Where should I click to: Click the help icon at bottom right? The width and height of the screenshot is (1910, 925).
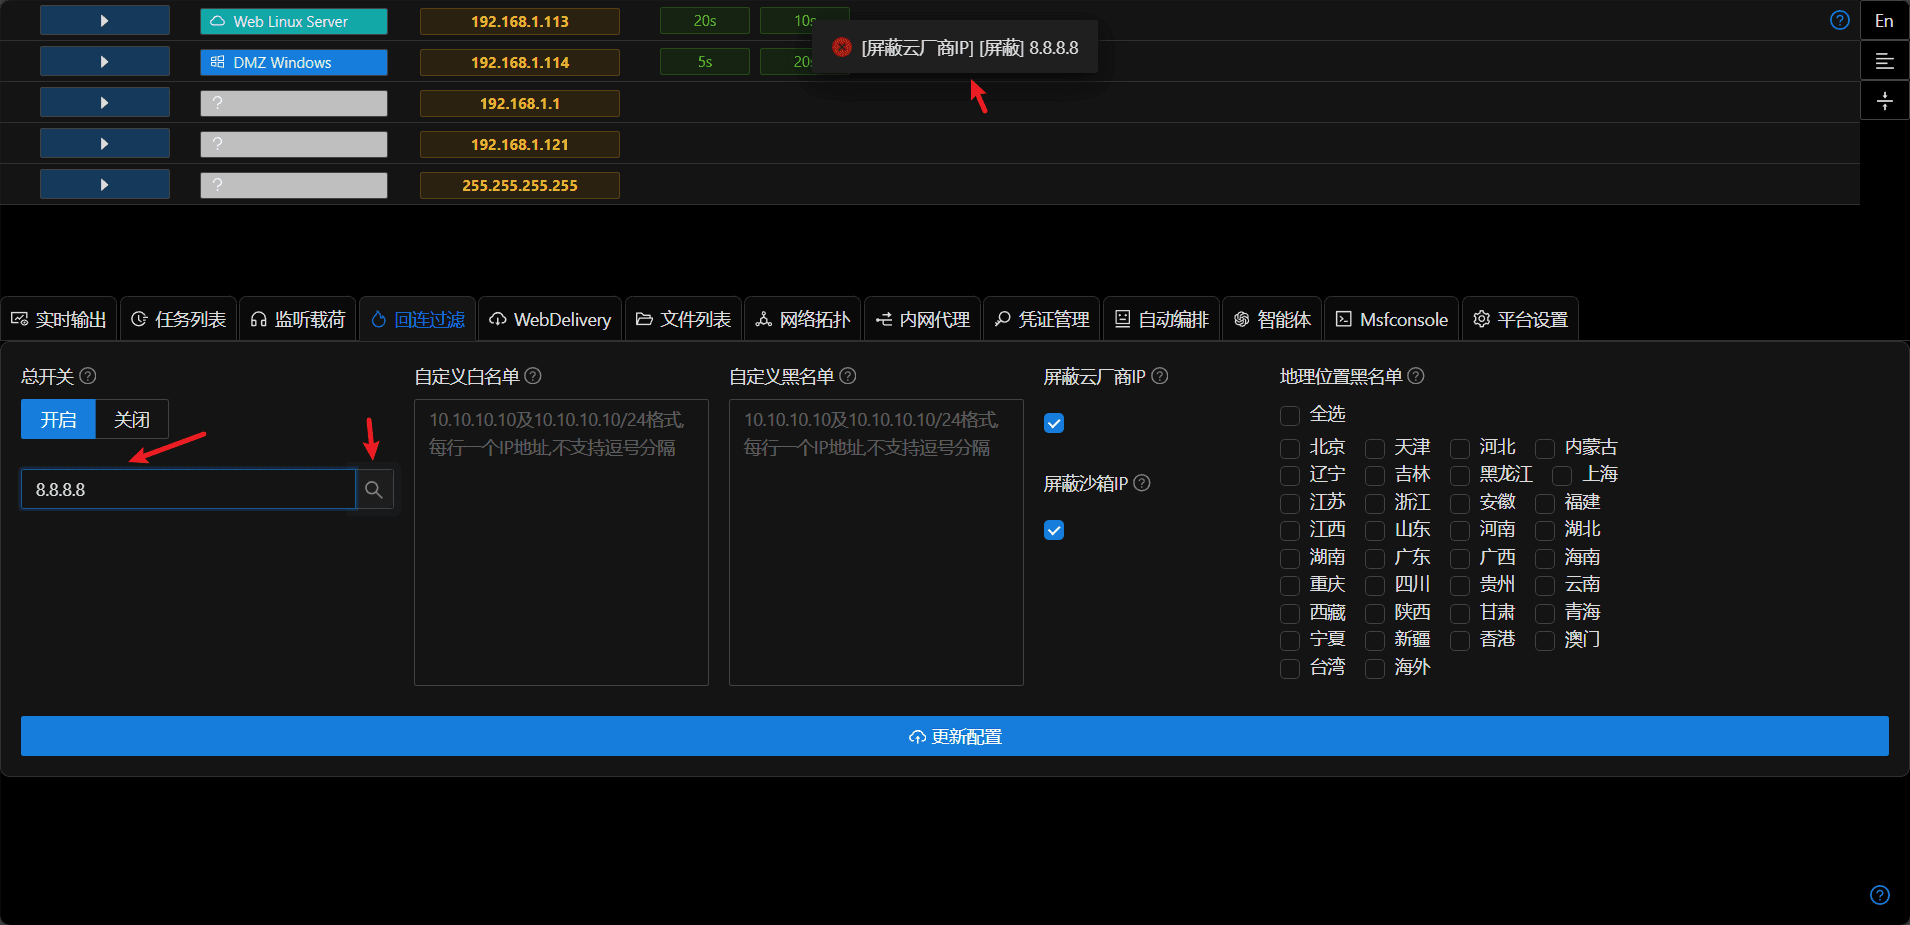(1880, 895)
